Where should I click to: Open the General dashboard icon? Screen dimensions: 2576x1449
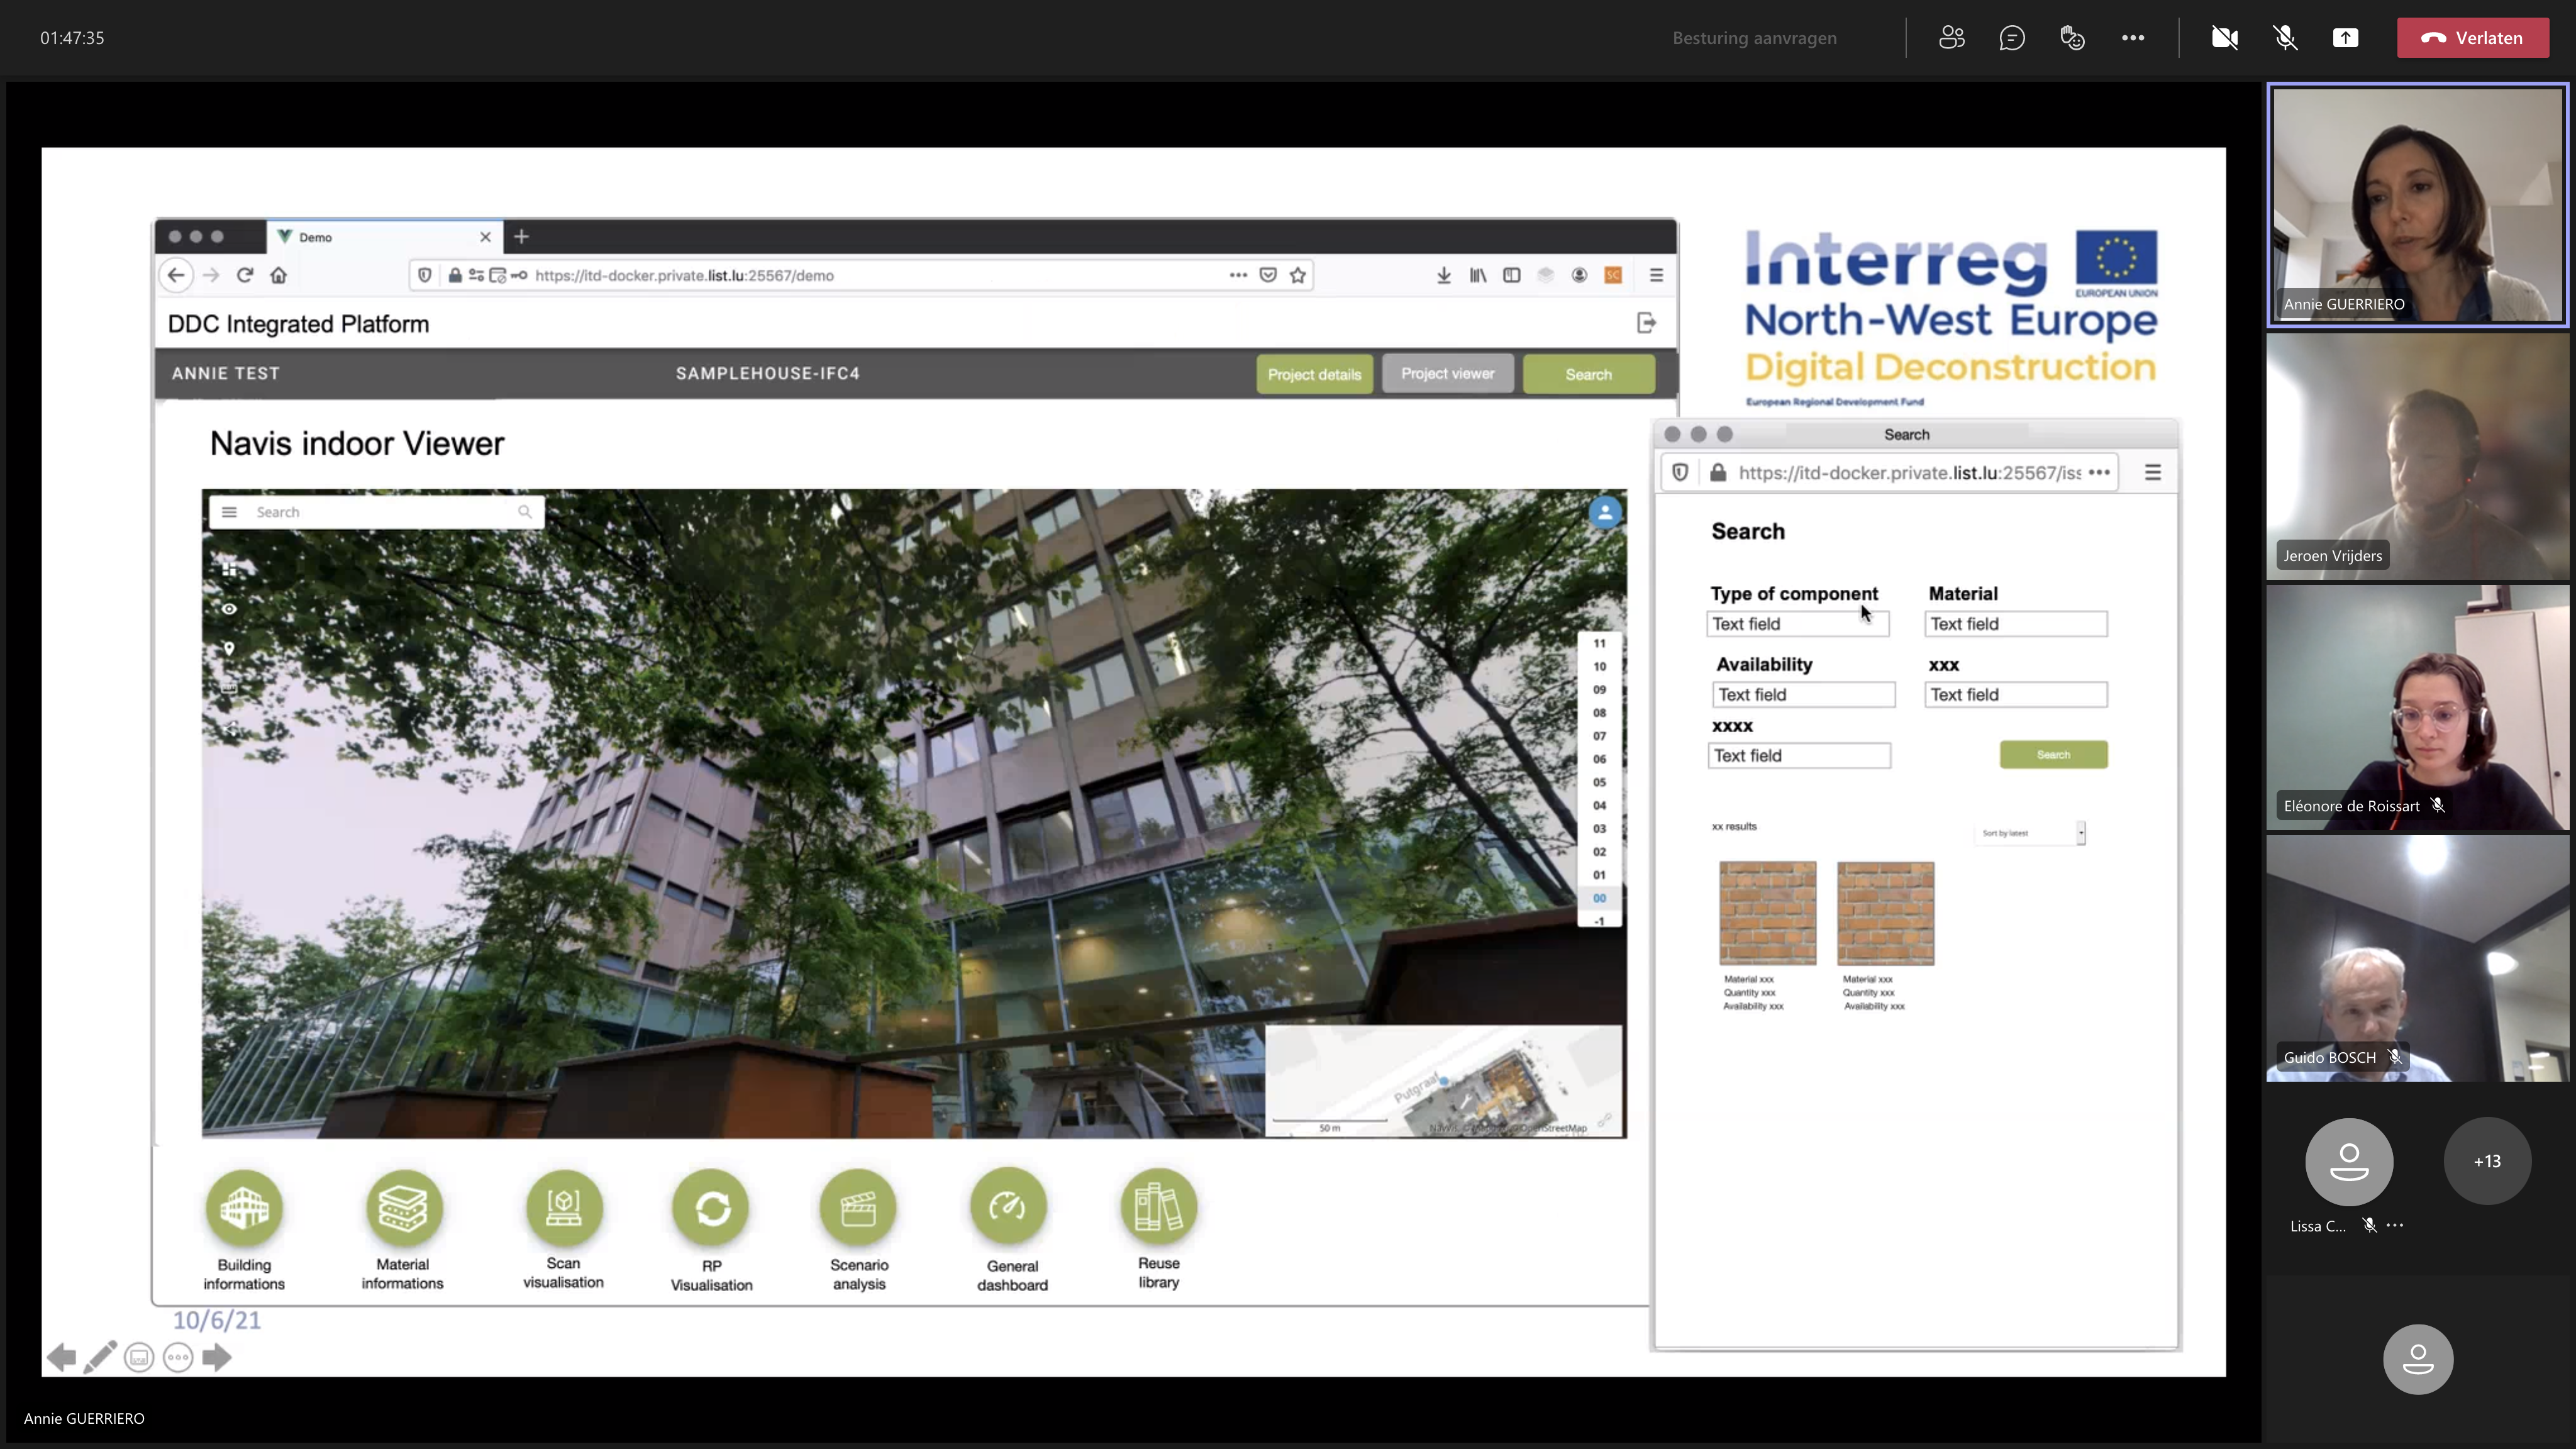click(1010, 1207)
